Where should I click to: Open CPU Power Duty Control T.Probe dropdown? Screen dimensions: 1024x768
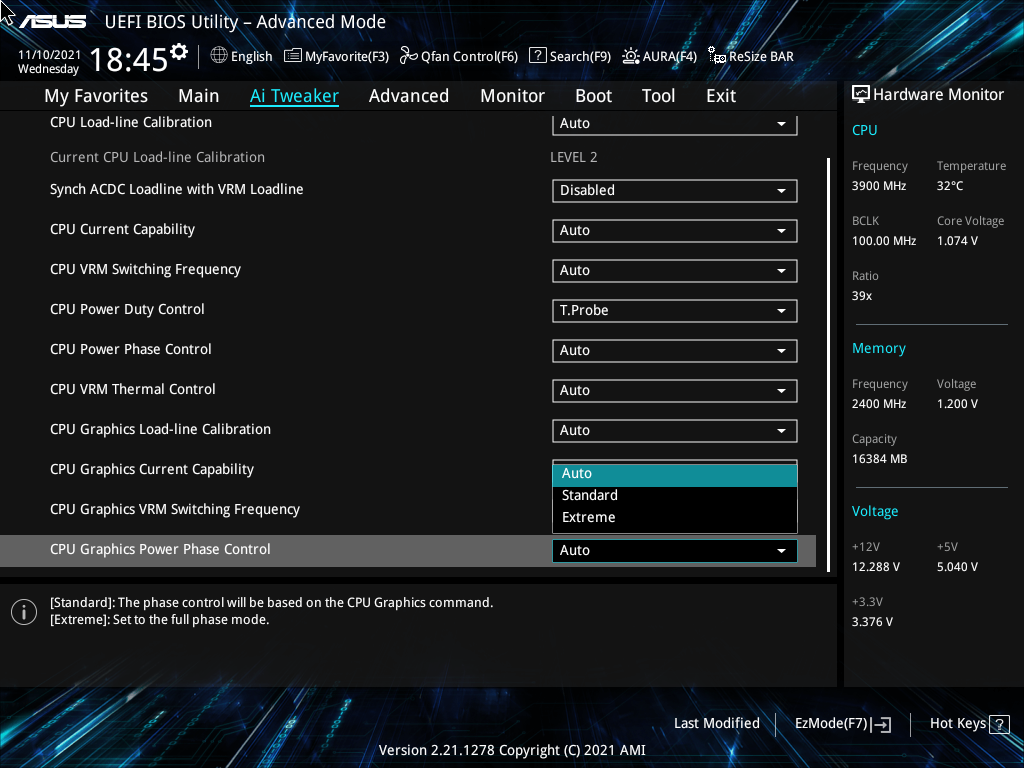(675, 311)
